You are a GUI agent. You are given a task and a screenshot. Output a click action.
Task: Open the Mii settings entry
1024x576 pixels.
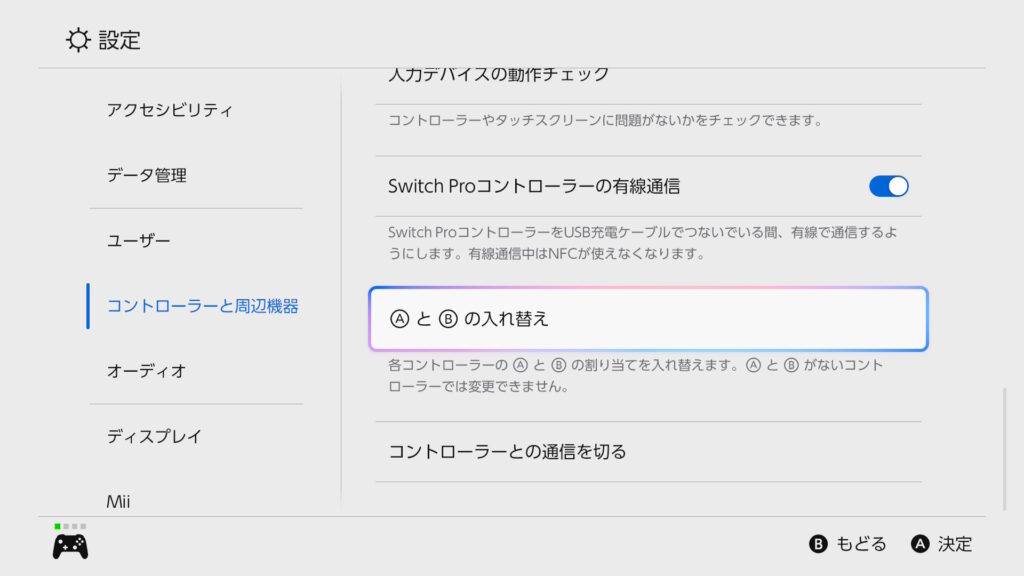(119, 501)
